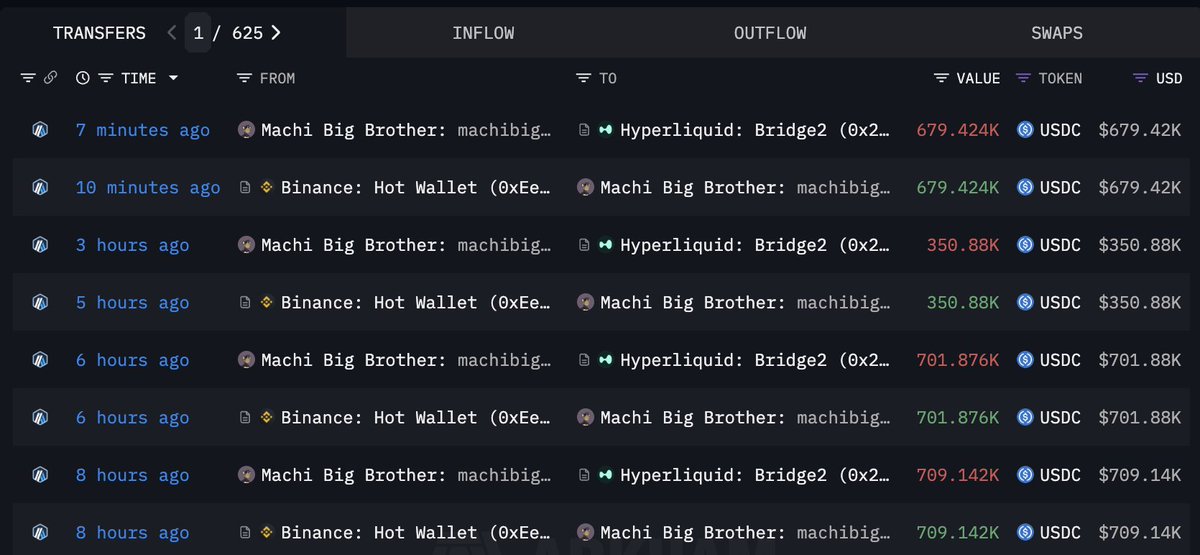
Task: Click contract document icon before Binance on 10 minutes row
Action: pos(245,188)
